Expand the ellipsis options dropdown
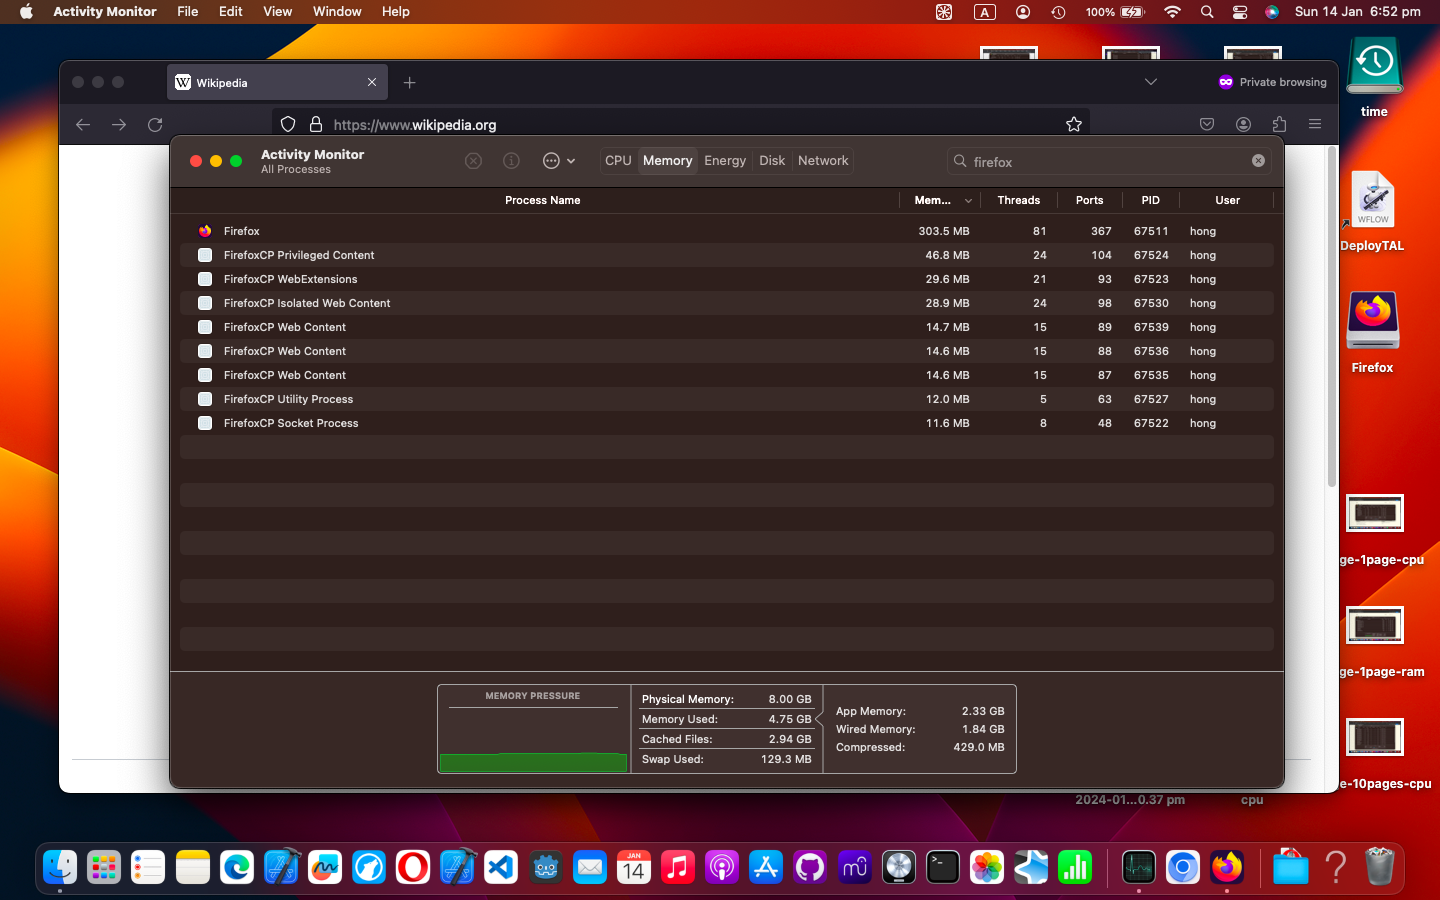 (x=559, y=161)
